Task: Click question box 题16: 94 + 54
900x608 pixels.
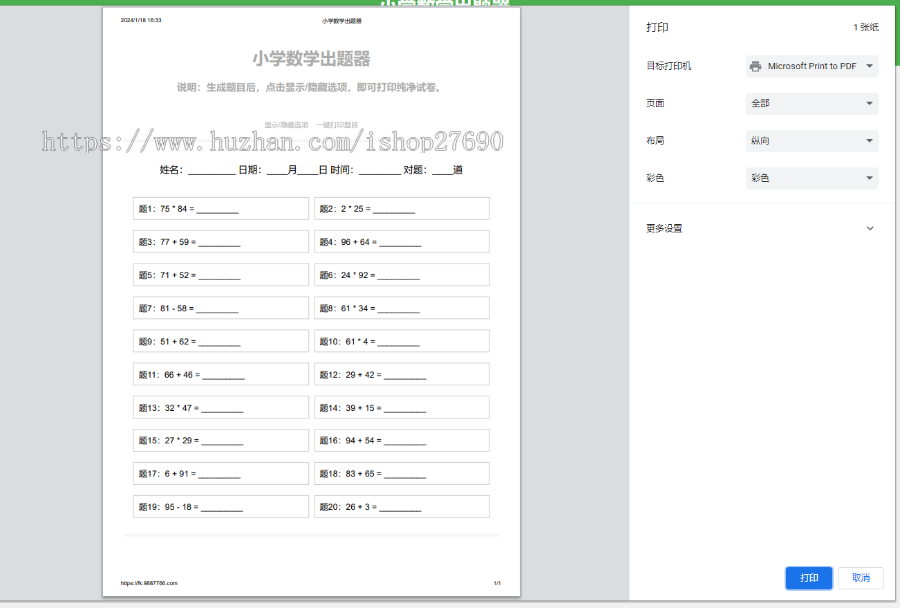Action: pyautogui.click(x=402, y=440)
